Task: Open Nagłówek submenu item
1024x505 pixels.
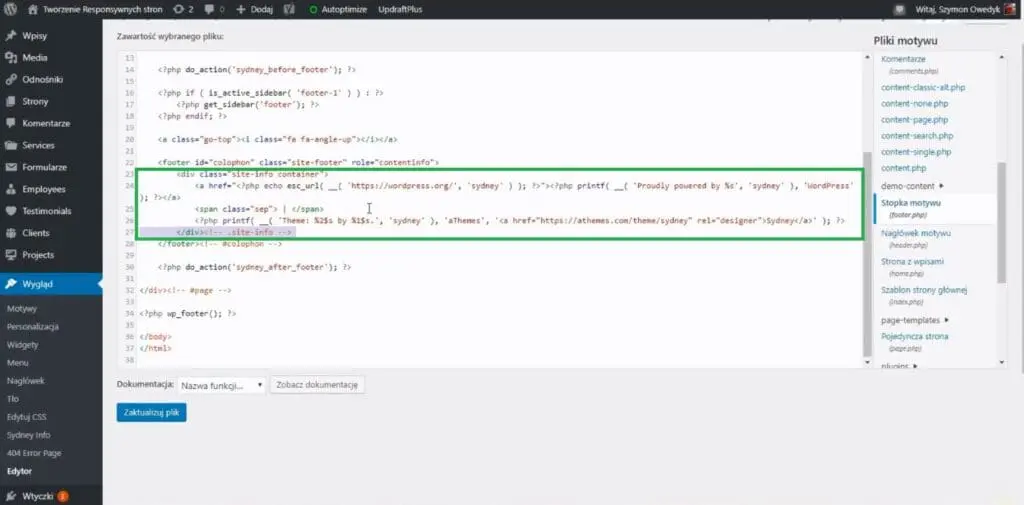Action: click(x=25, y=381)
